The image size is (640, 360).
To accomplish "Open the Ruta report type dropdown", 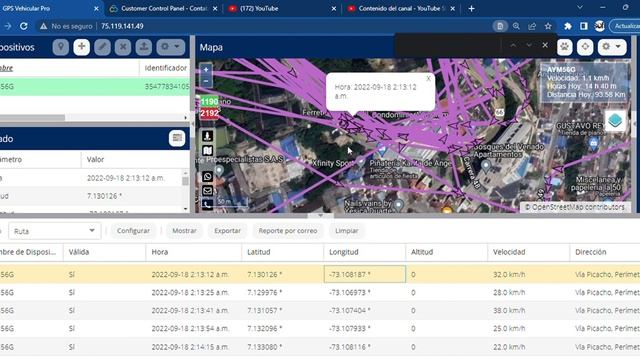I will [x=54, y=231].
